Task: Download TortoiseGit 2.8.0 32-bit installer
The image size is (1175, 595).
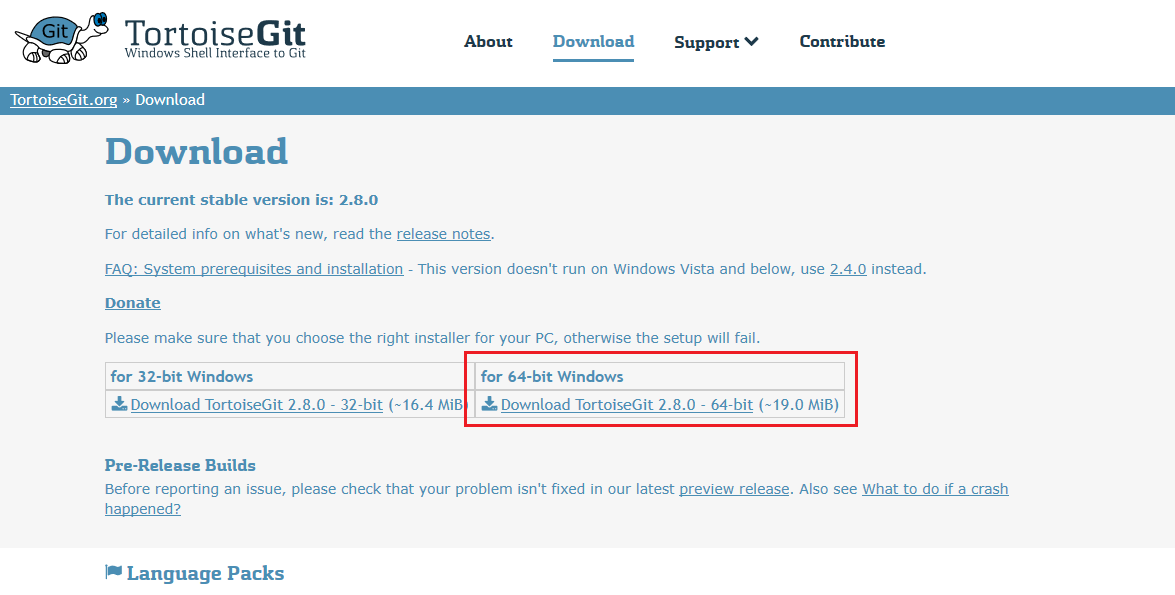Action: coord(256,405)
